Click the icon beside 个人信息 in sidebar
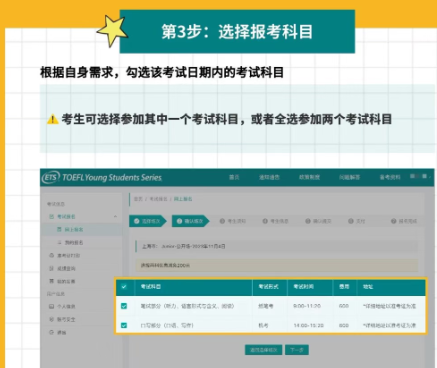Screen dimensions: 437x368 click(x=51, y=306)
